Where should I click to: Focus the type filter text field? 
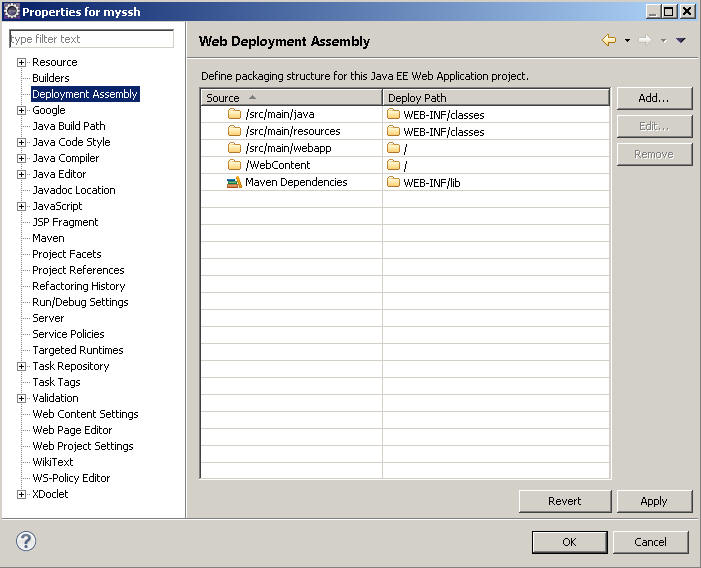point(90,39)
